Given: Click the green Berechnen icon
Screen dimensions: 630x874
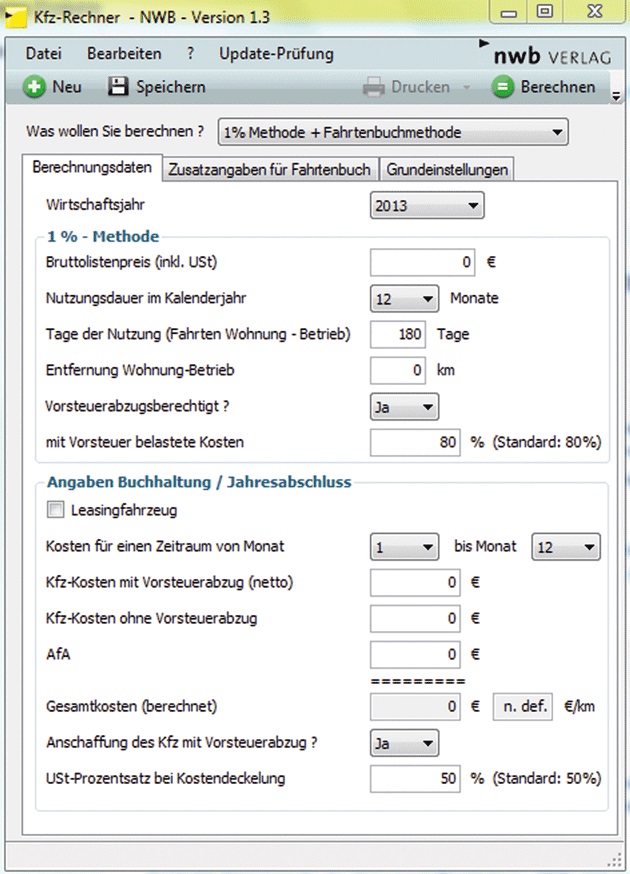Looking at the screenshot, I should [x=503, y=87].
